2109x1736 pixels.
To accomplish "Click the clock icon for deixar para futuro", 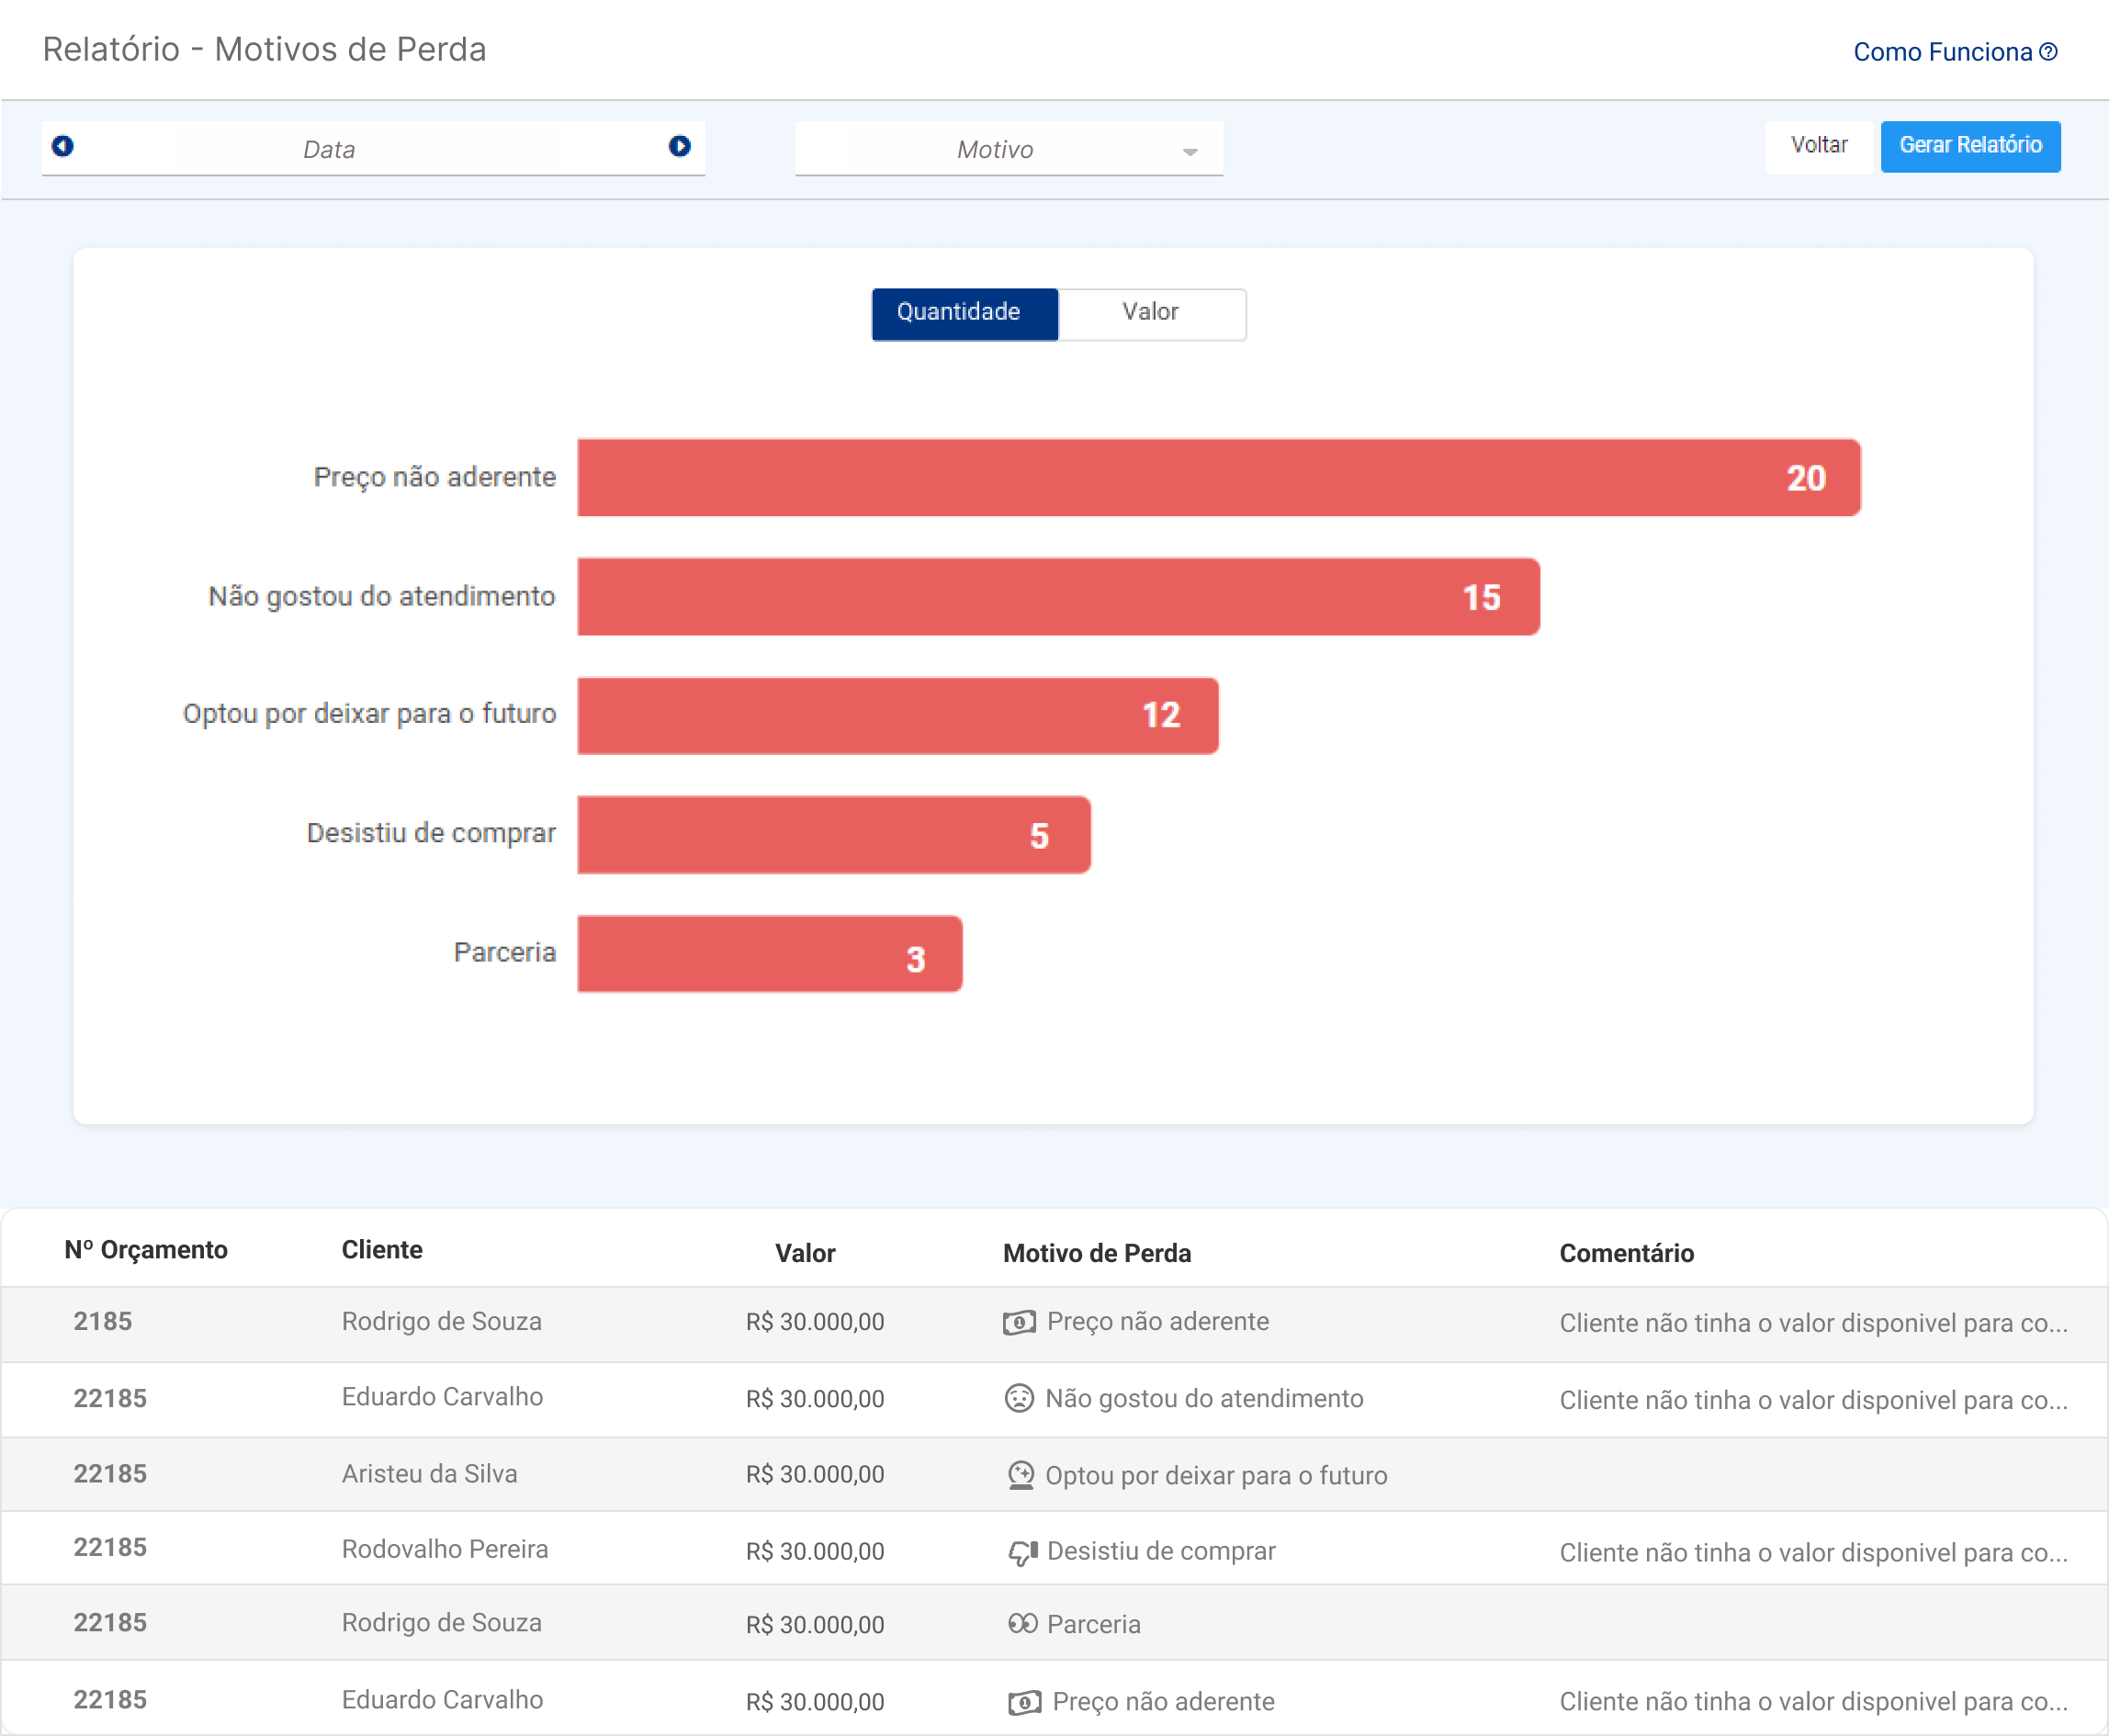I will point(1020,1475).
